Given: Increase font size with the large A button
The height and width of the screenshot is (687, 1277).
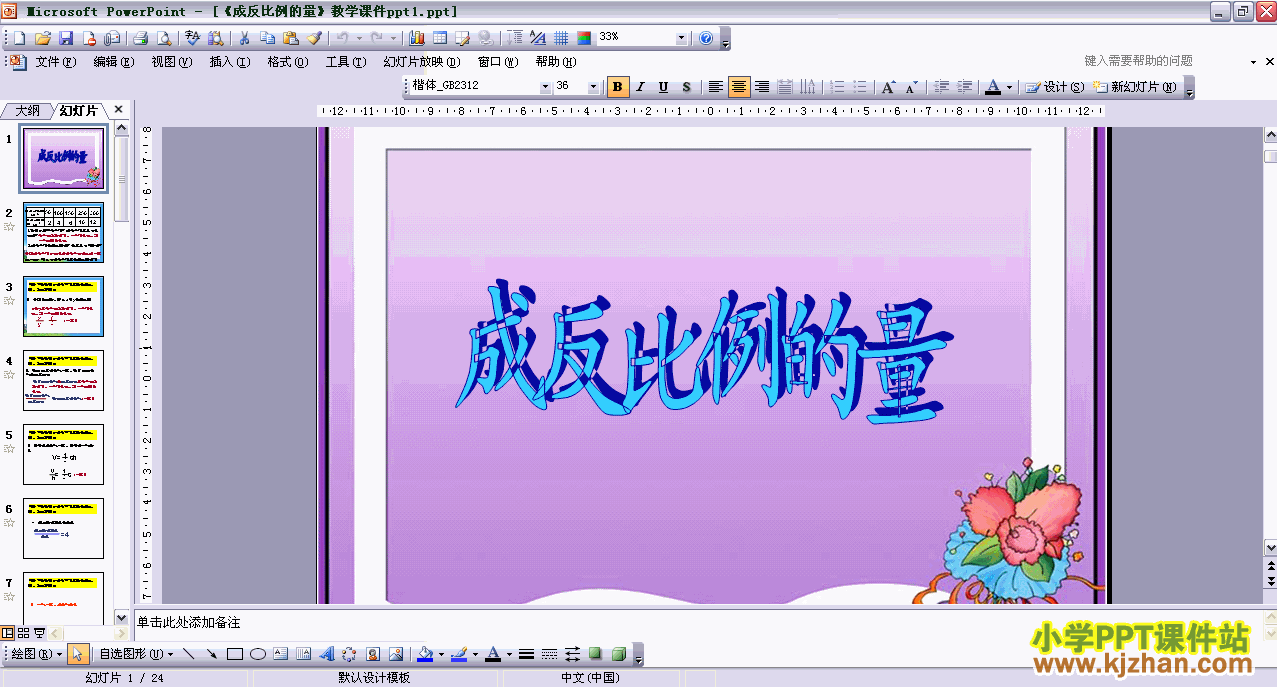Looking at the screenshot, I should (888, 87).
